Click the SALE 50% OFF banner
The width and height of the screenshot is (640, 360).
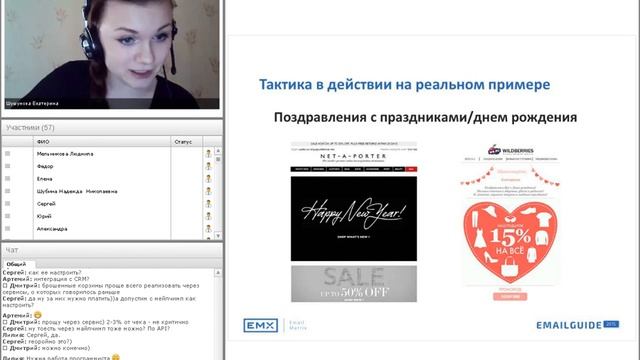pyautogui.click(x=354, y=284)
